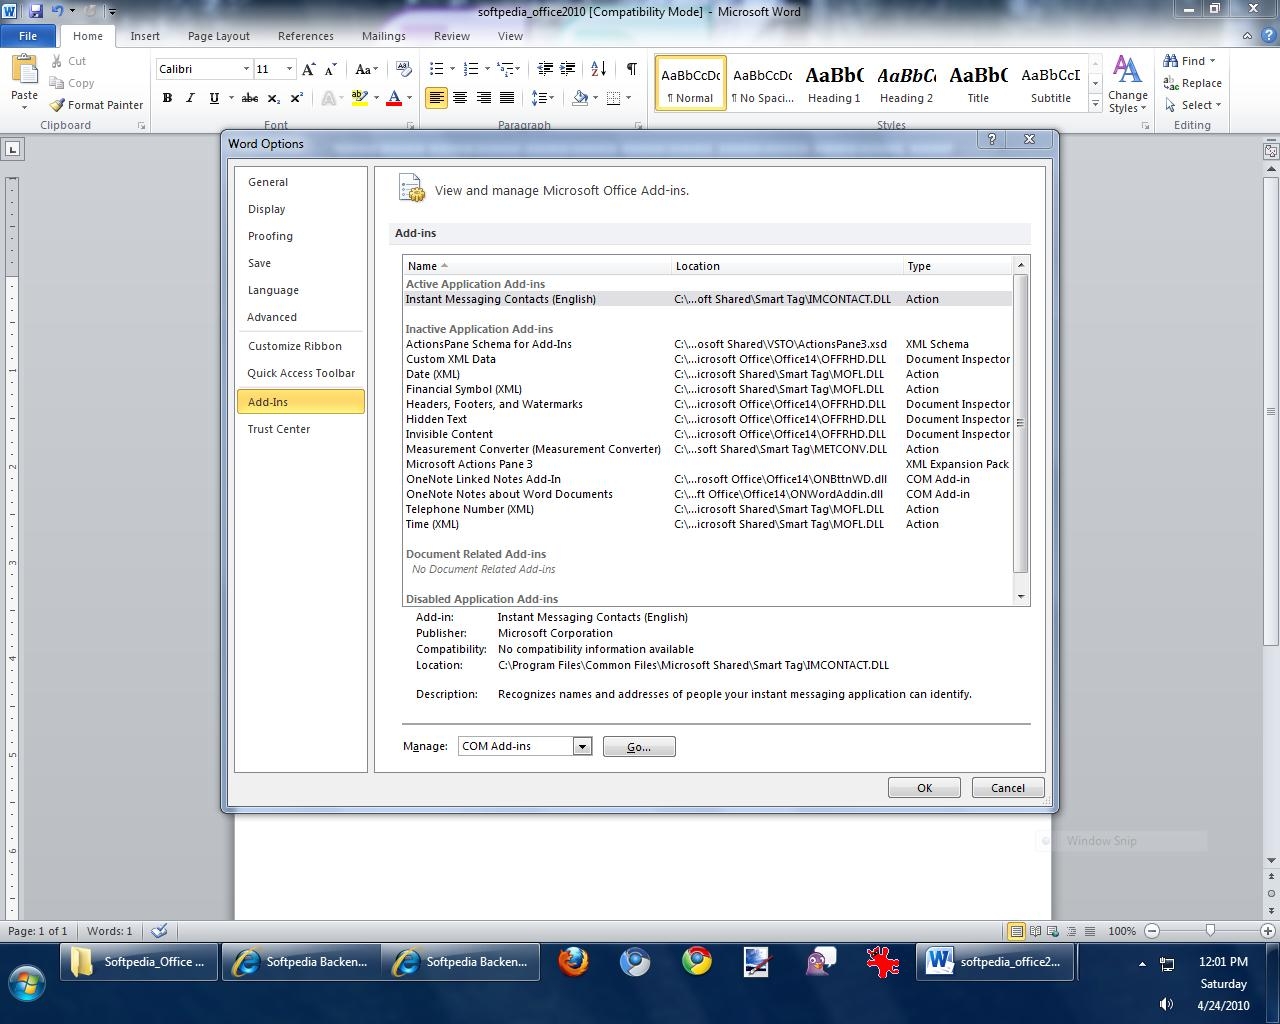The width and height of the screenshot is (1280, 1024).
Task: Click the Format Painter icon
Action: 58,105
